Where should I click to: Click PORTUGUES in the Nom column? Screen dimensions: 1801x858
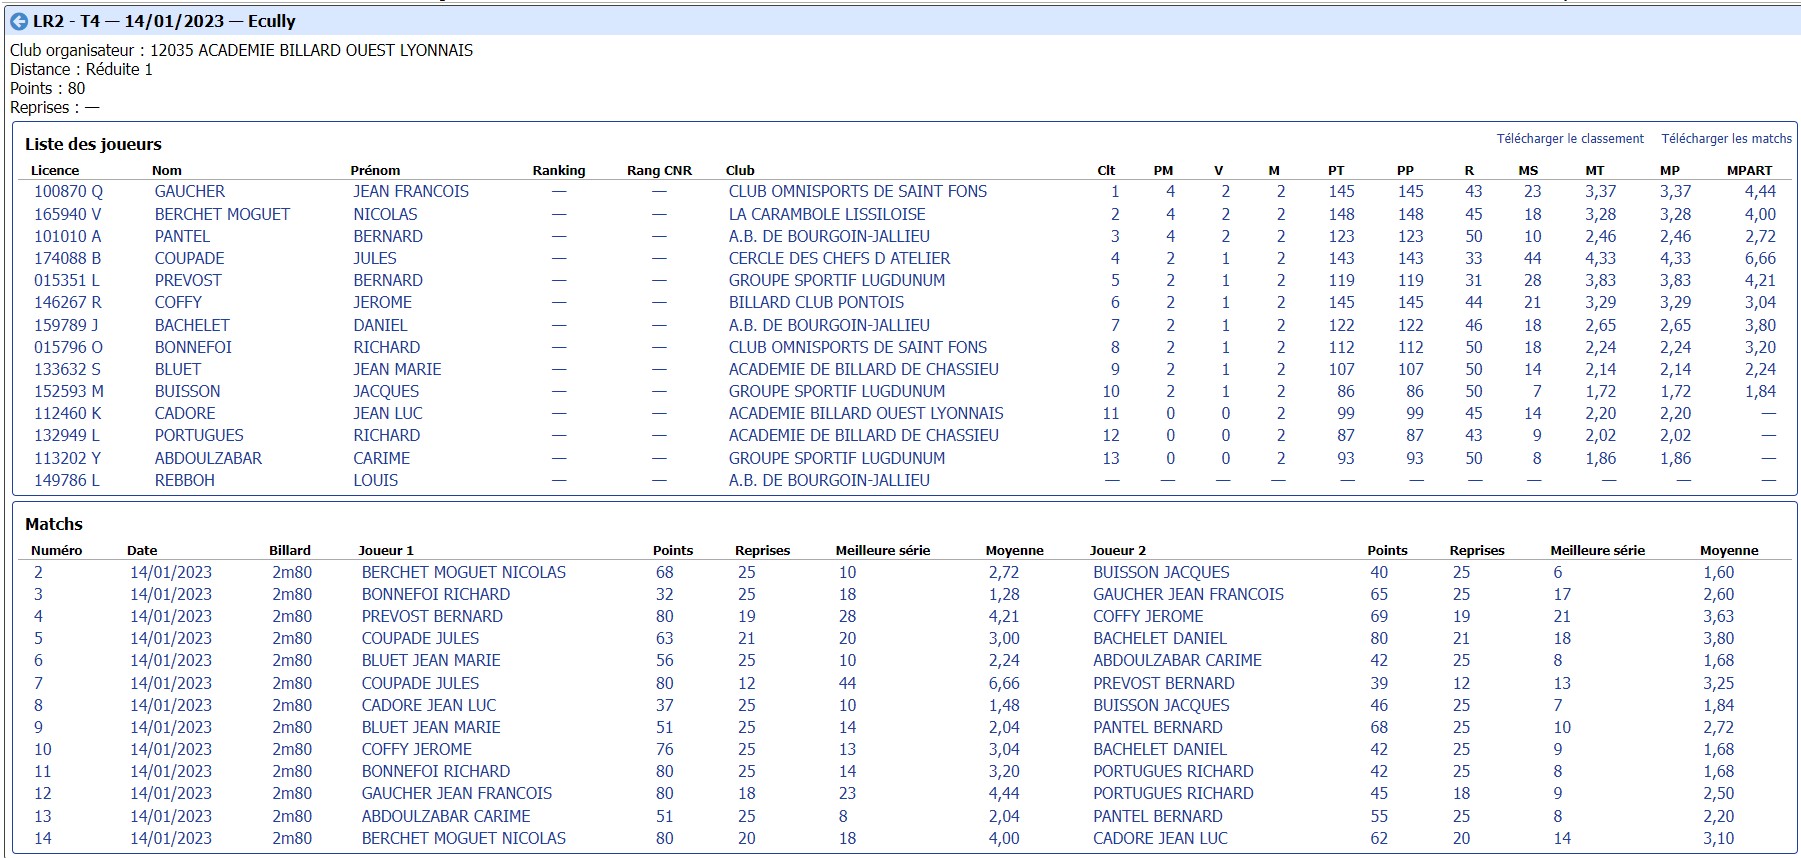coord(199,435)
